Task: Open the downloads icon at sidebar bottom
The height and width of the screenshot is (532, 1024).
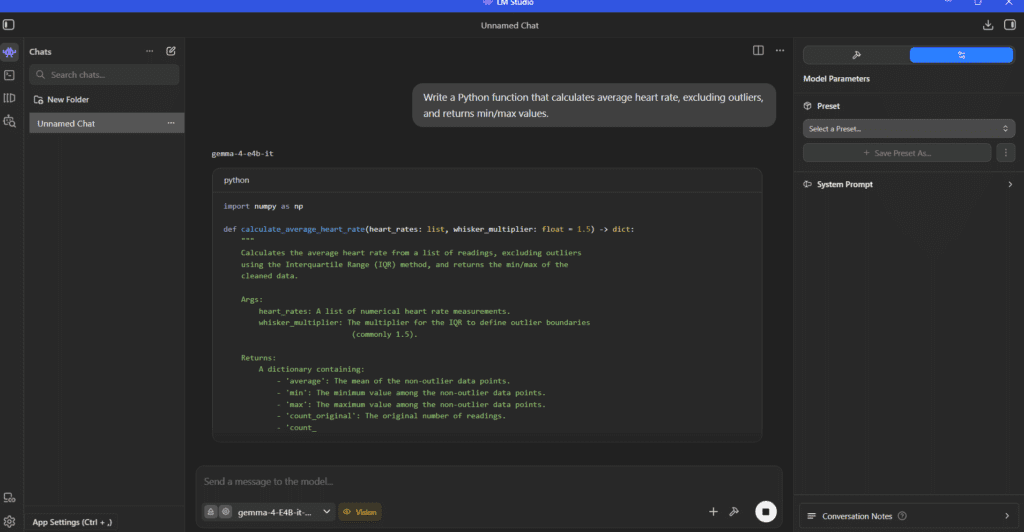Action: [9, 498]
